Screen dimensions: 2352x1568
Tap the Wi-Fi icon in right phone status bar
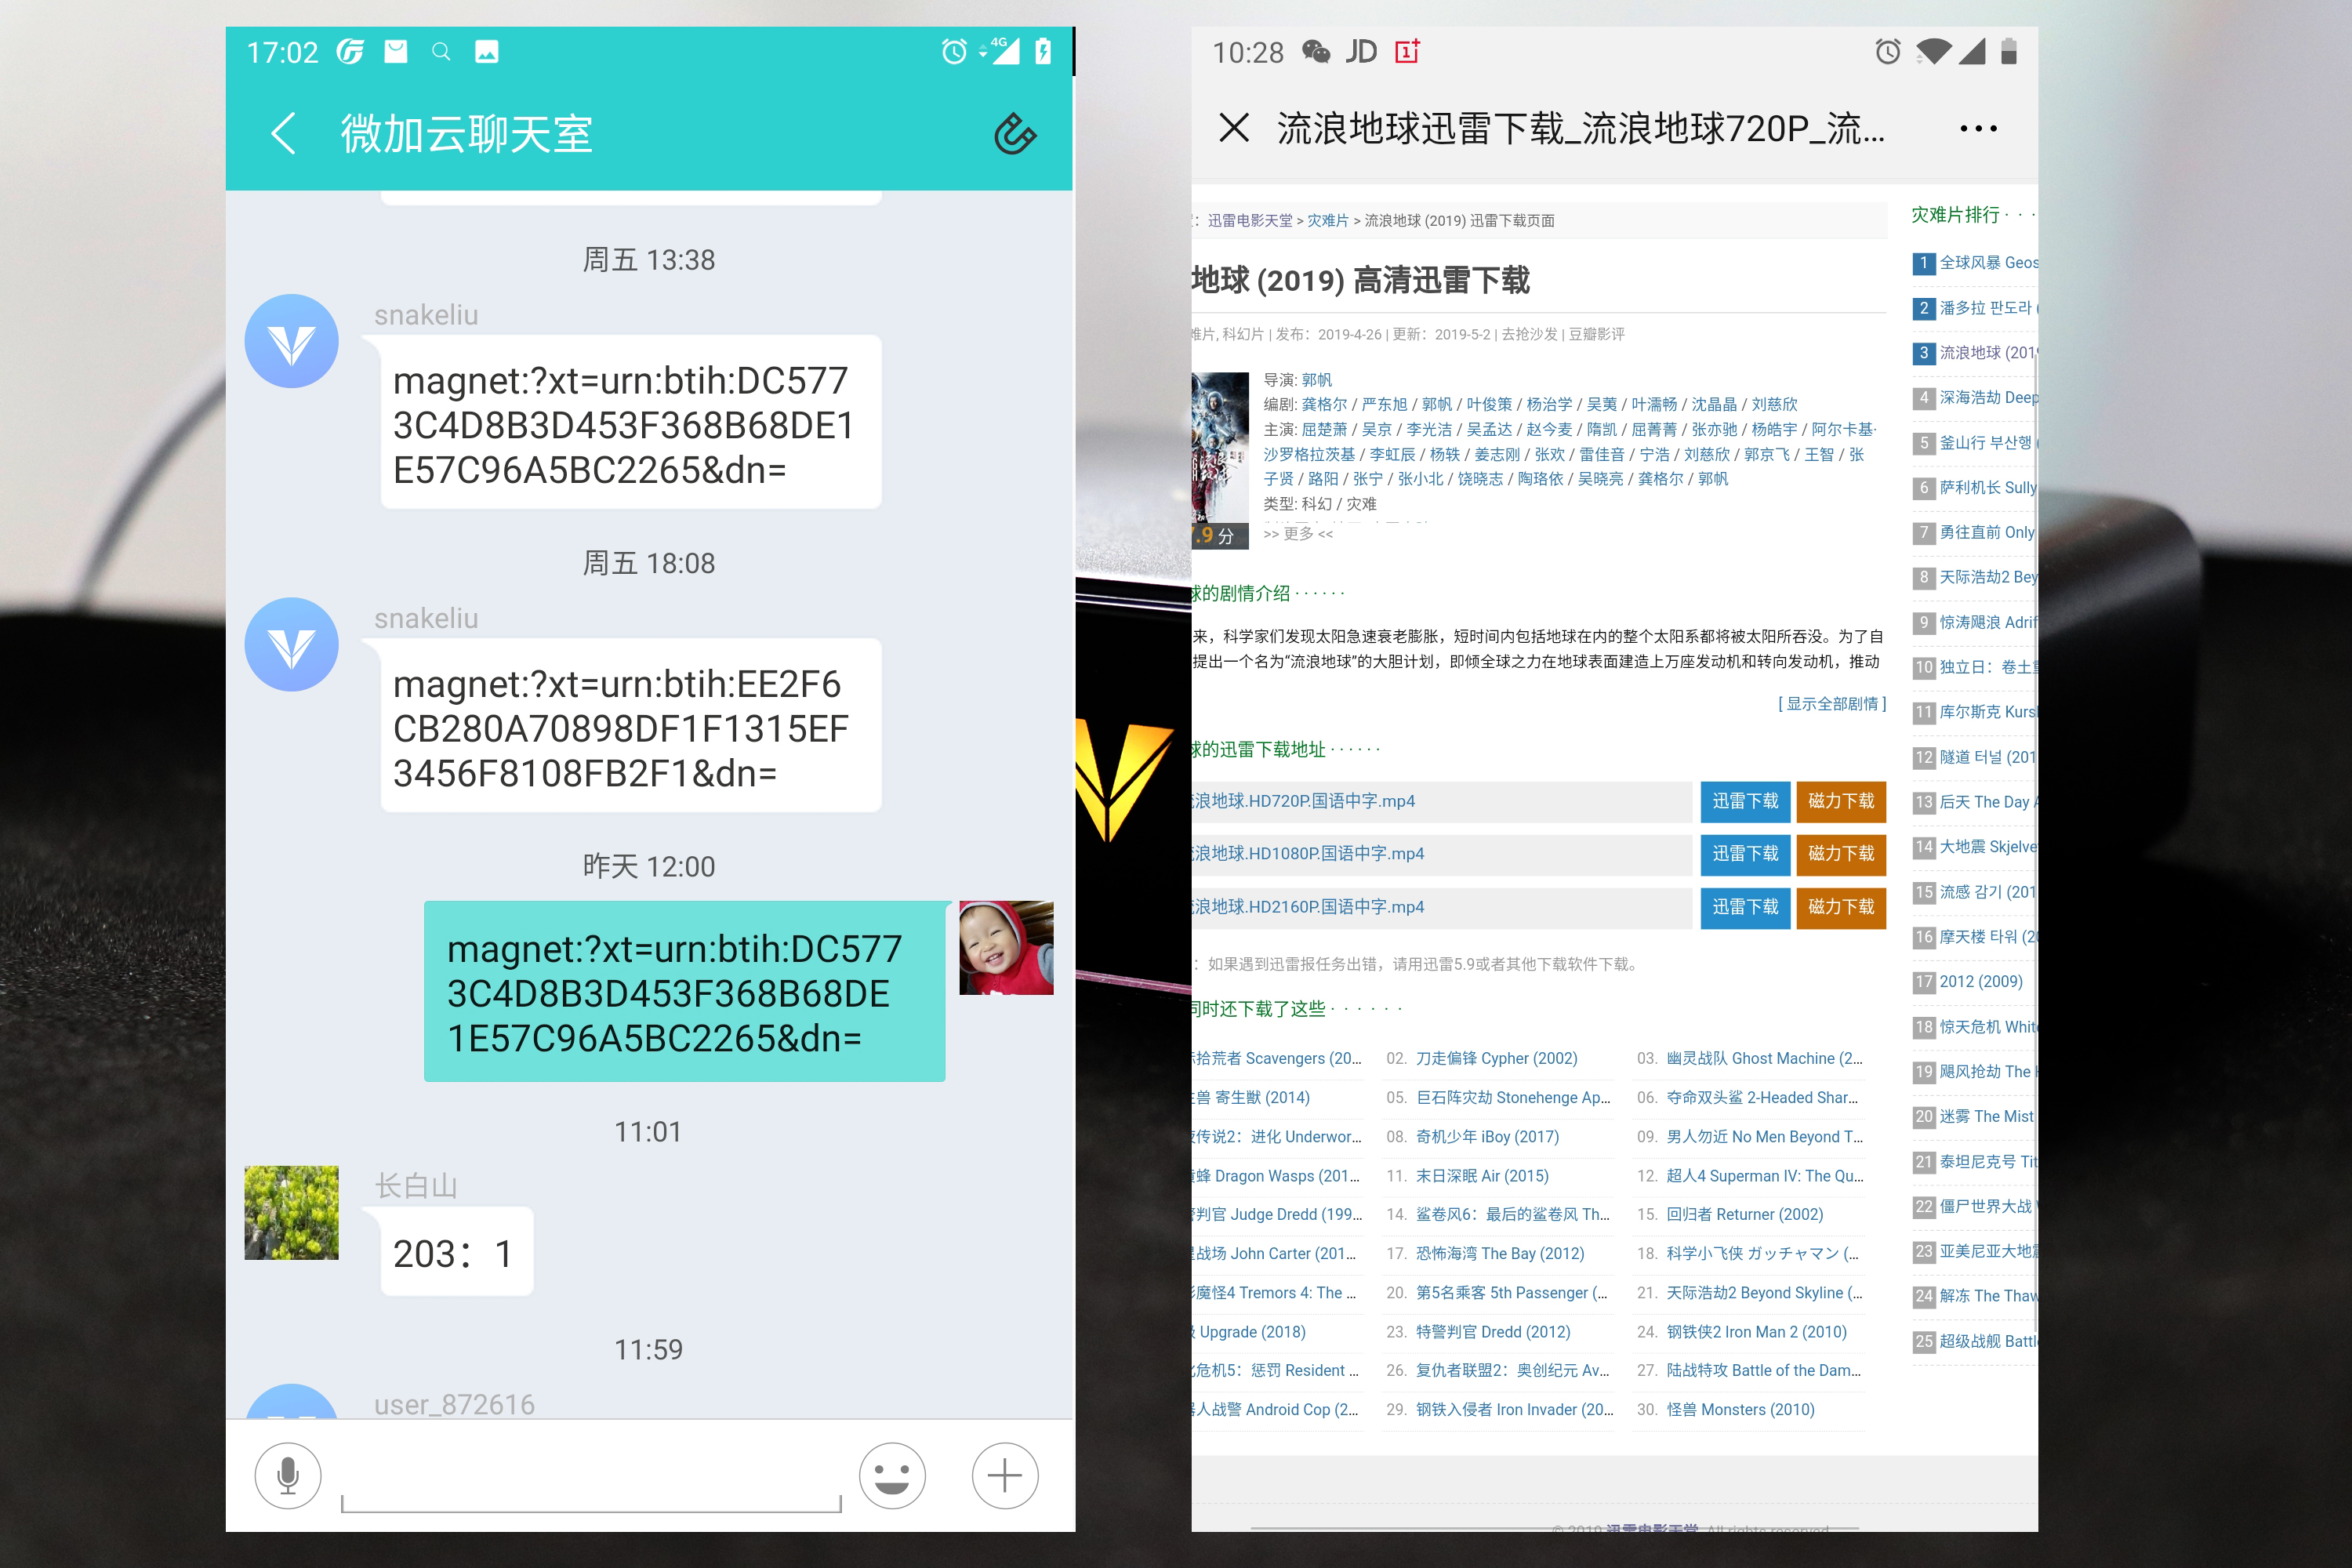[1934, 51]
